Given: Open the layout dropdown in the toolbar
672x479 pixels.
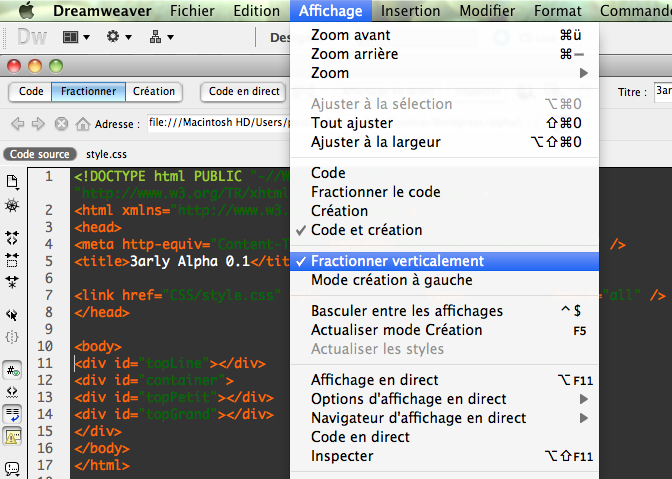Looking at the screenshot, I should click(76, 37).
